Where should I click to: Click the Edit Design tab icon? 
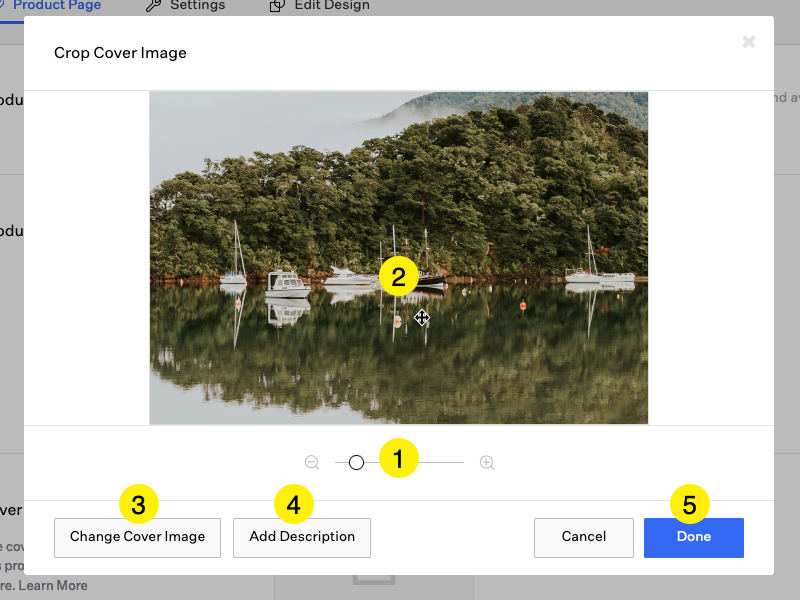click(277, 6)
